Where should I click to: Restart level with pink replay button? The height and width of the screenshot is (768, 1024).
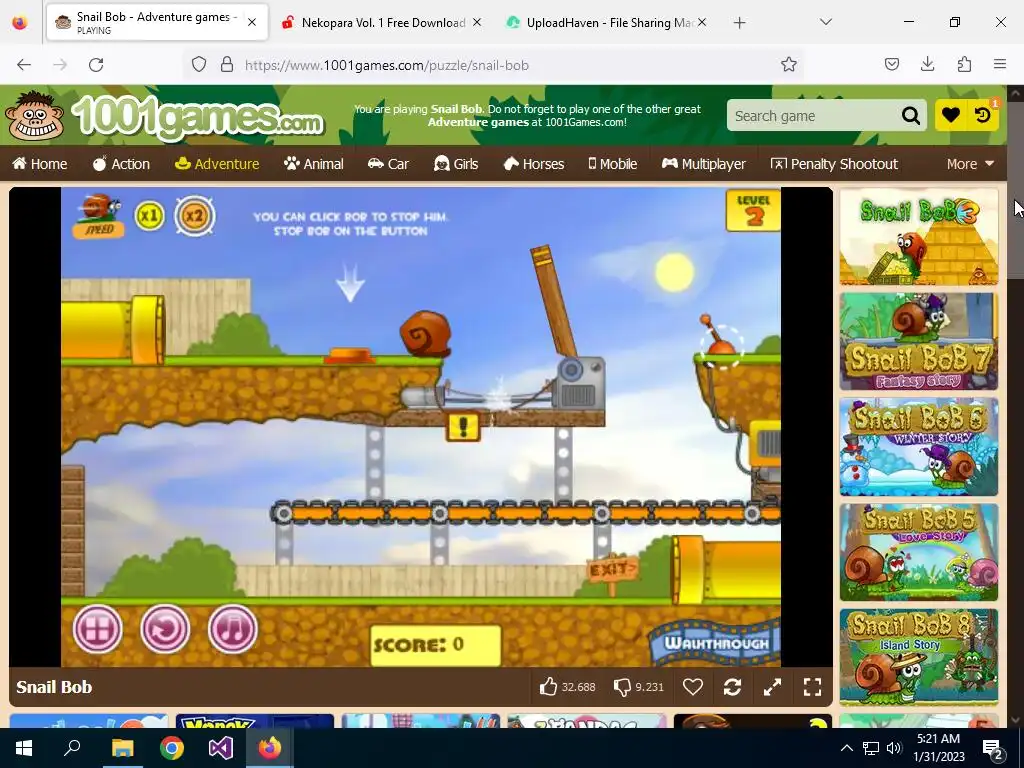[x=165, y=629]
